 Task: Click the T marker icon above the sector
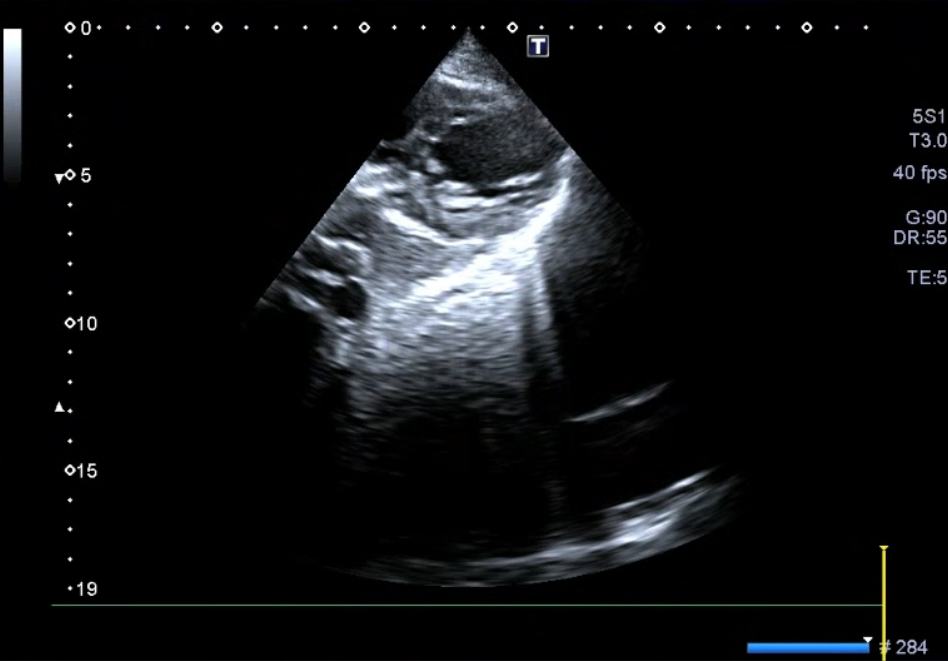537,46
